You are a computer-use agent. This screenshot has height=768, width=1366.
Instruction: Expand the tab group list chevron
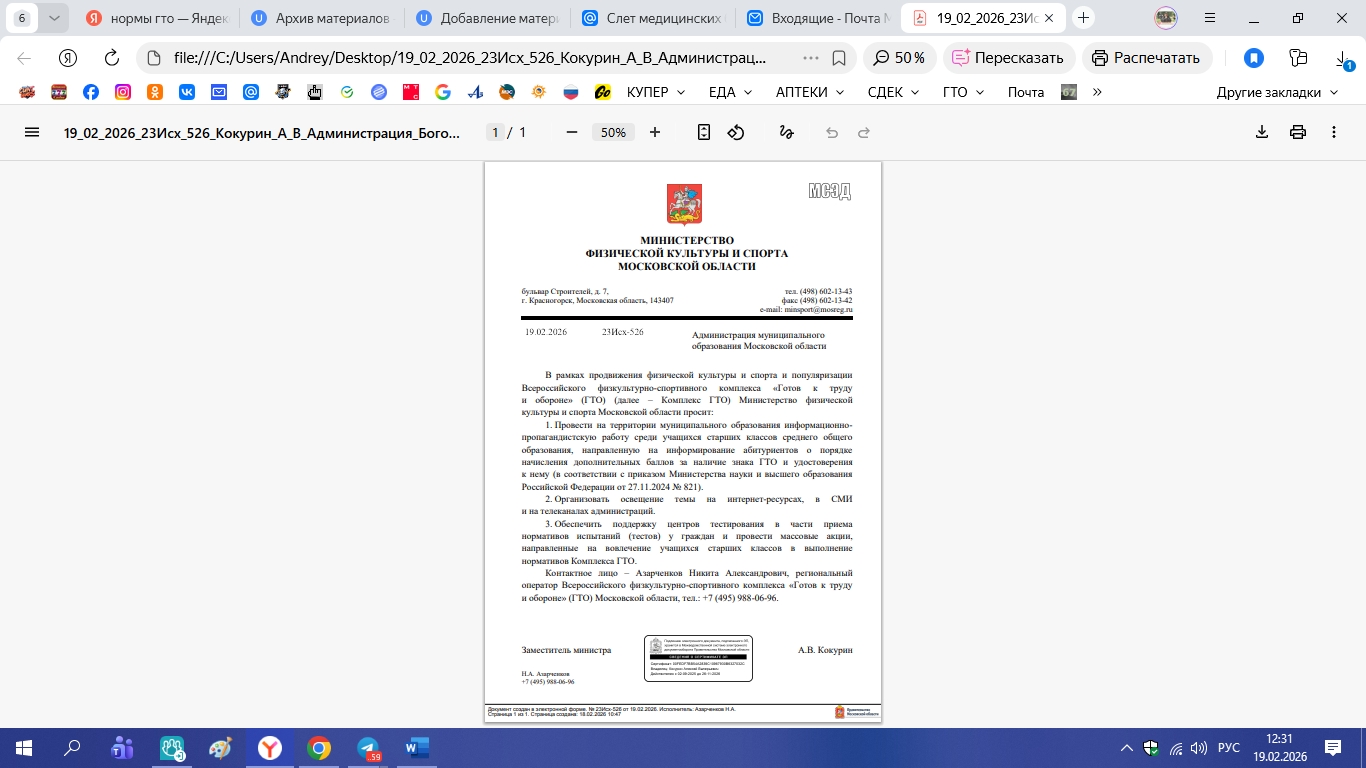[53, 18]
